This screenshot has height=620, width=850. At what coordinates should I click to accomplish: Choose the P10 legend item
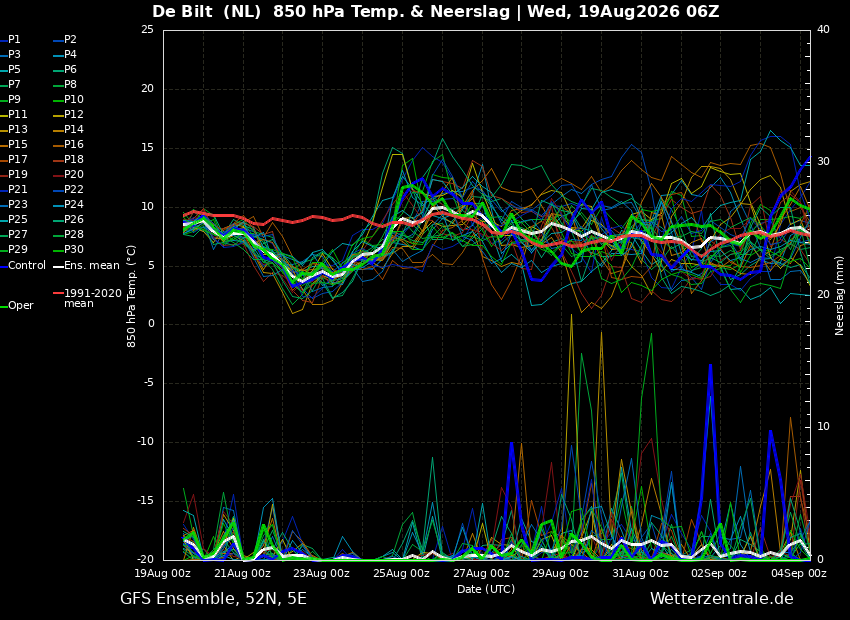69,100
